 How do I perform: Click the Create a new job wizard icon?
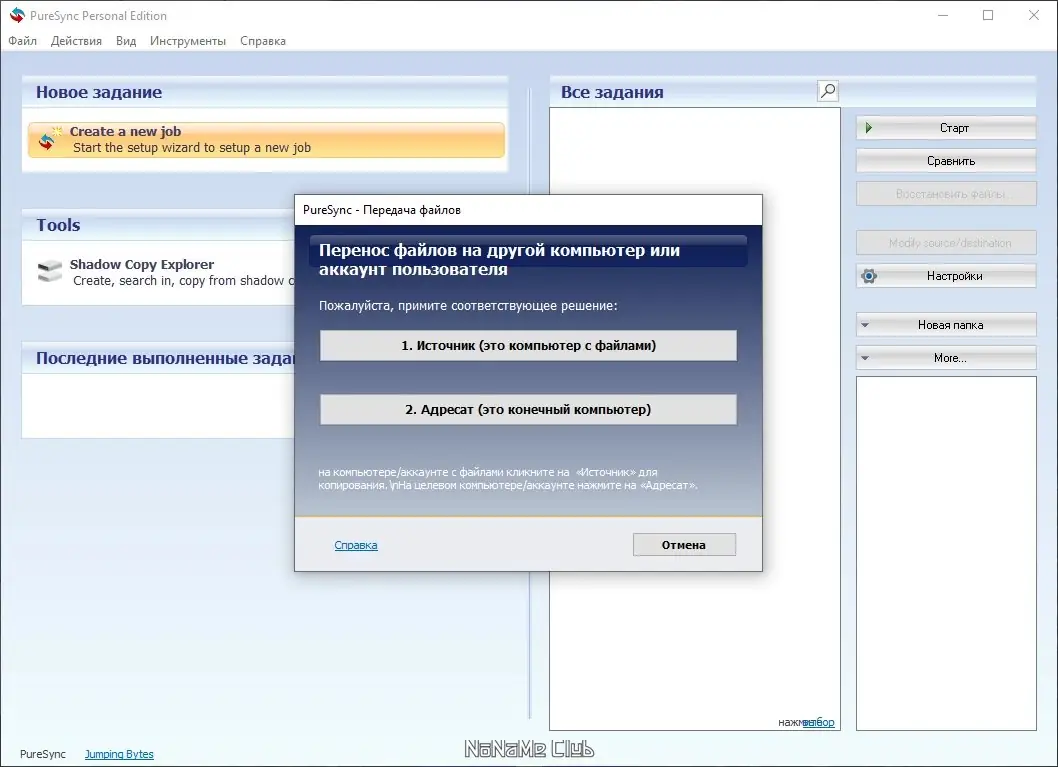pyautogui.click(x=49, y=138)
